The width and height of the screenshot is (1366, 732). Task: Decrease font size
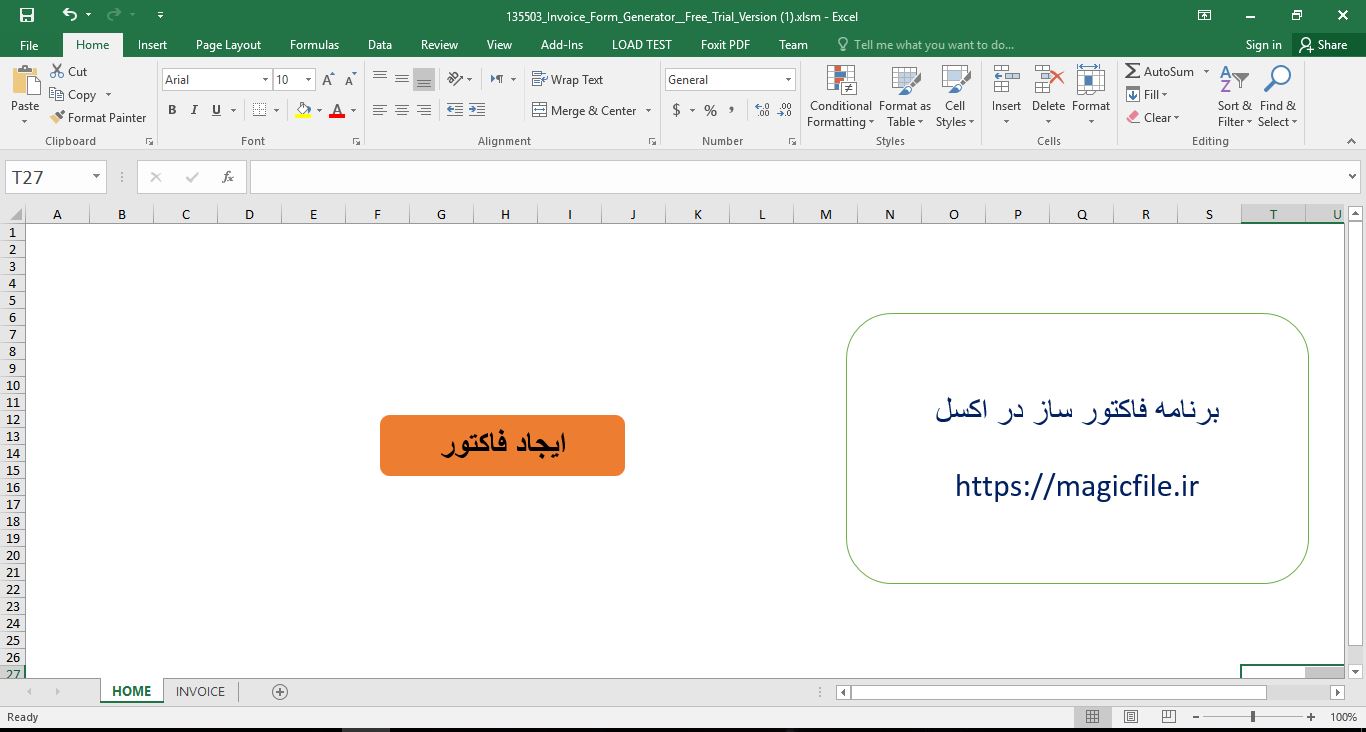click(x=350, y=80)
